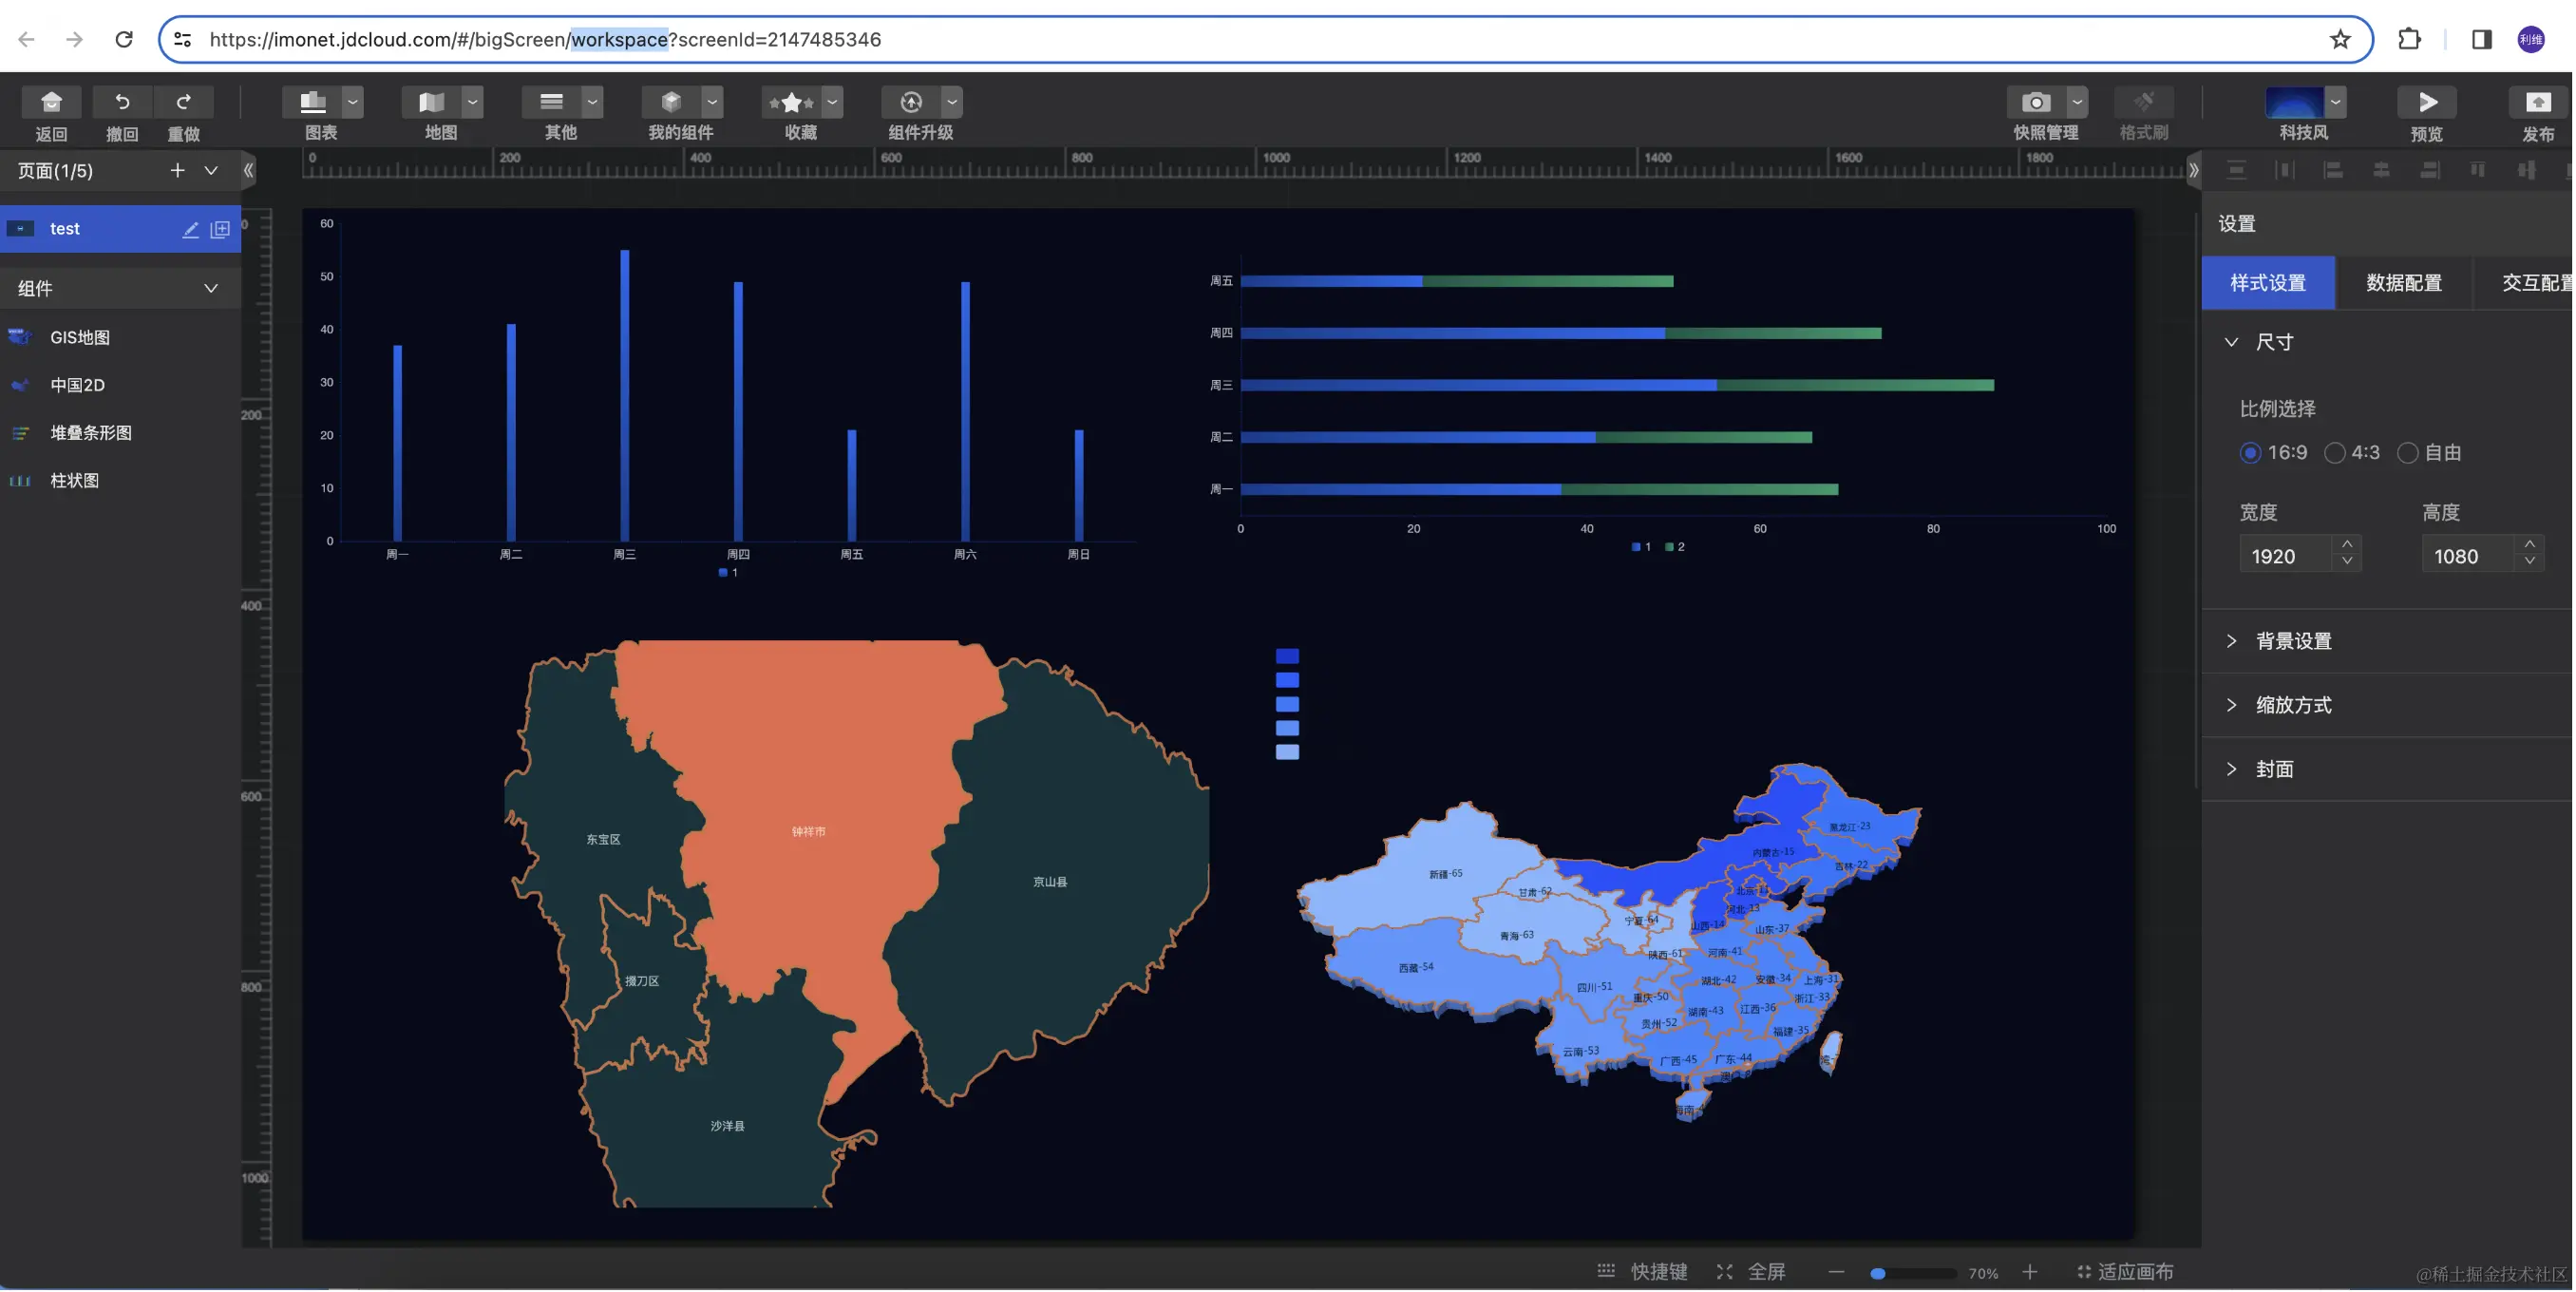This screenshot has width=2576, height=1292.
Task: Click the pencil icon to rename the test page
Action: 190,229
